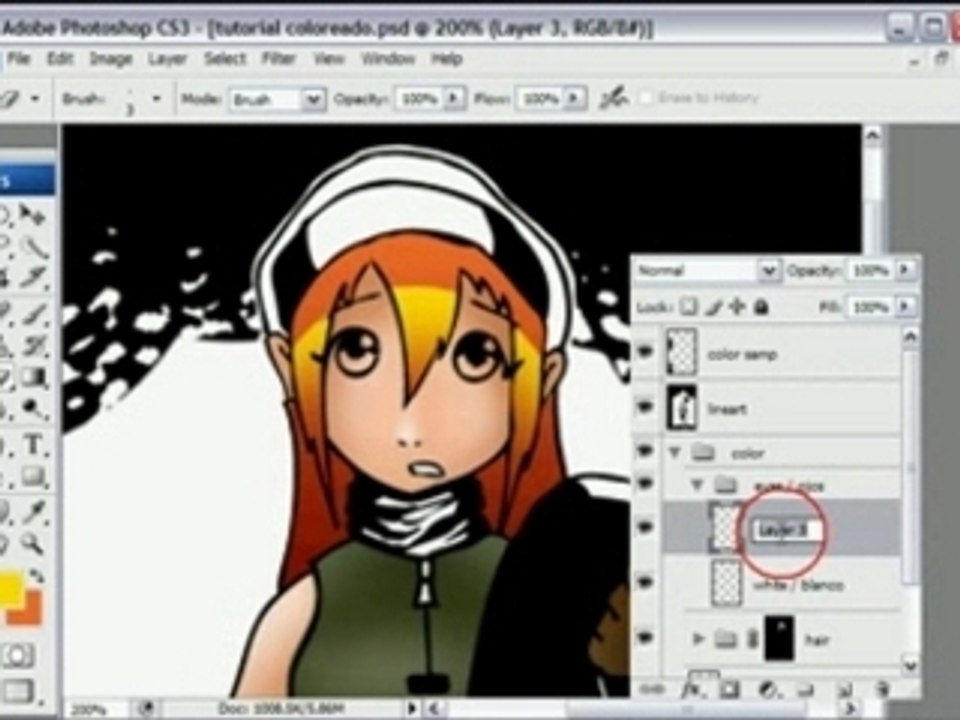960x720 pixels.
Task: Lock transparent pixels
Action: (x=689, y=306)
